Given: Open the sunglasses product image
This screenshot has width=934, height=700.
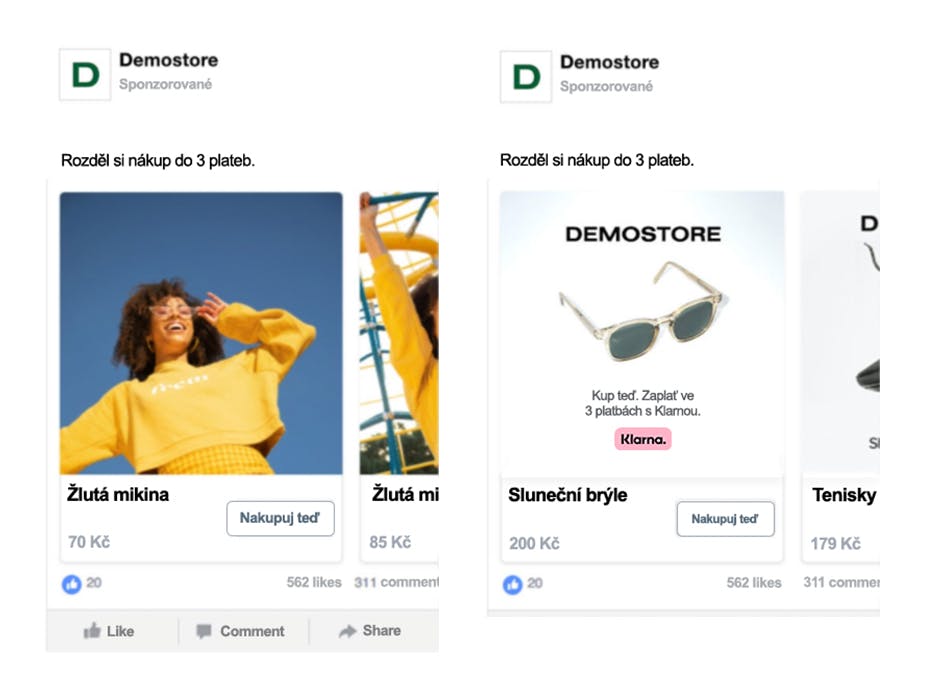Looking at the screenshot, I should tap(642, 334).
